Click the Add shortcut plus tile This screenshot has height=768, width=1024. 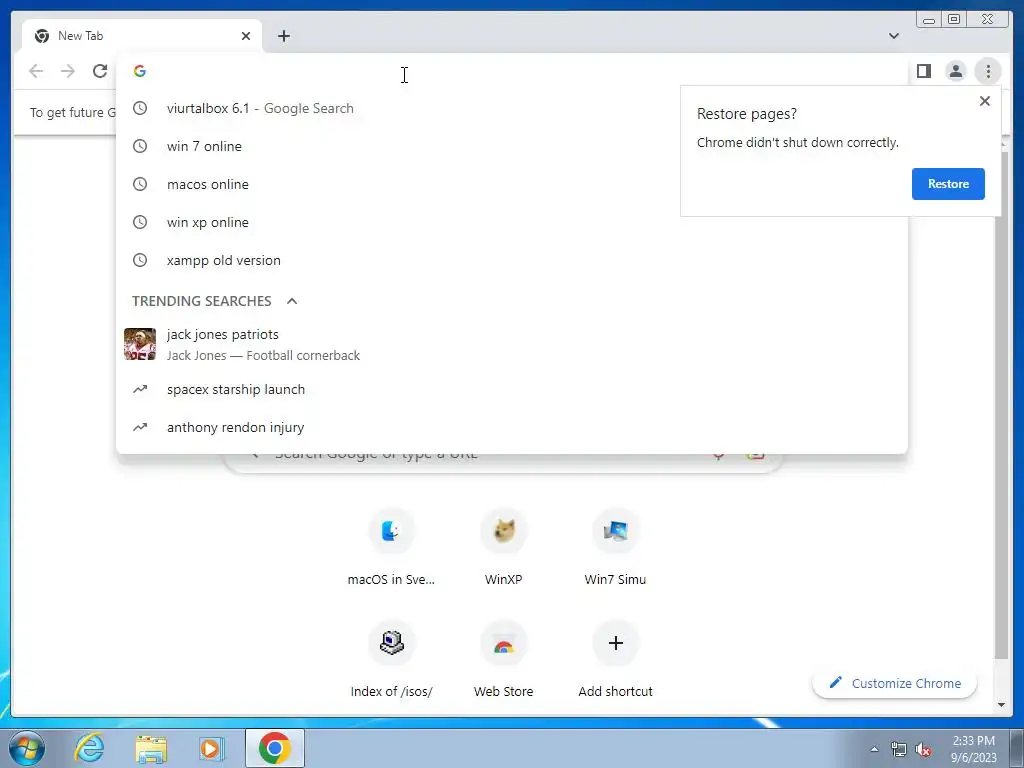pos(615,660)
